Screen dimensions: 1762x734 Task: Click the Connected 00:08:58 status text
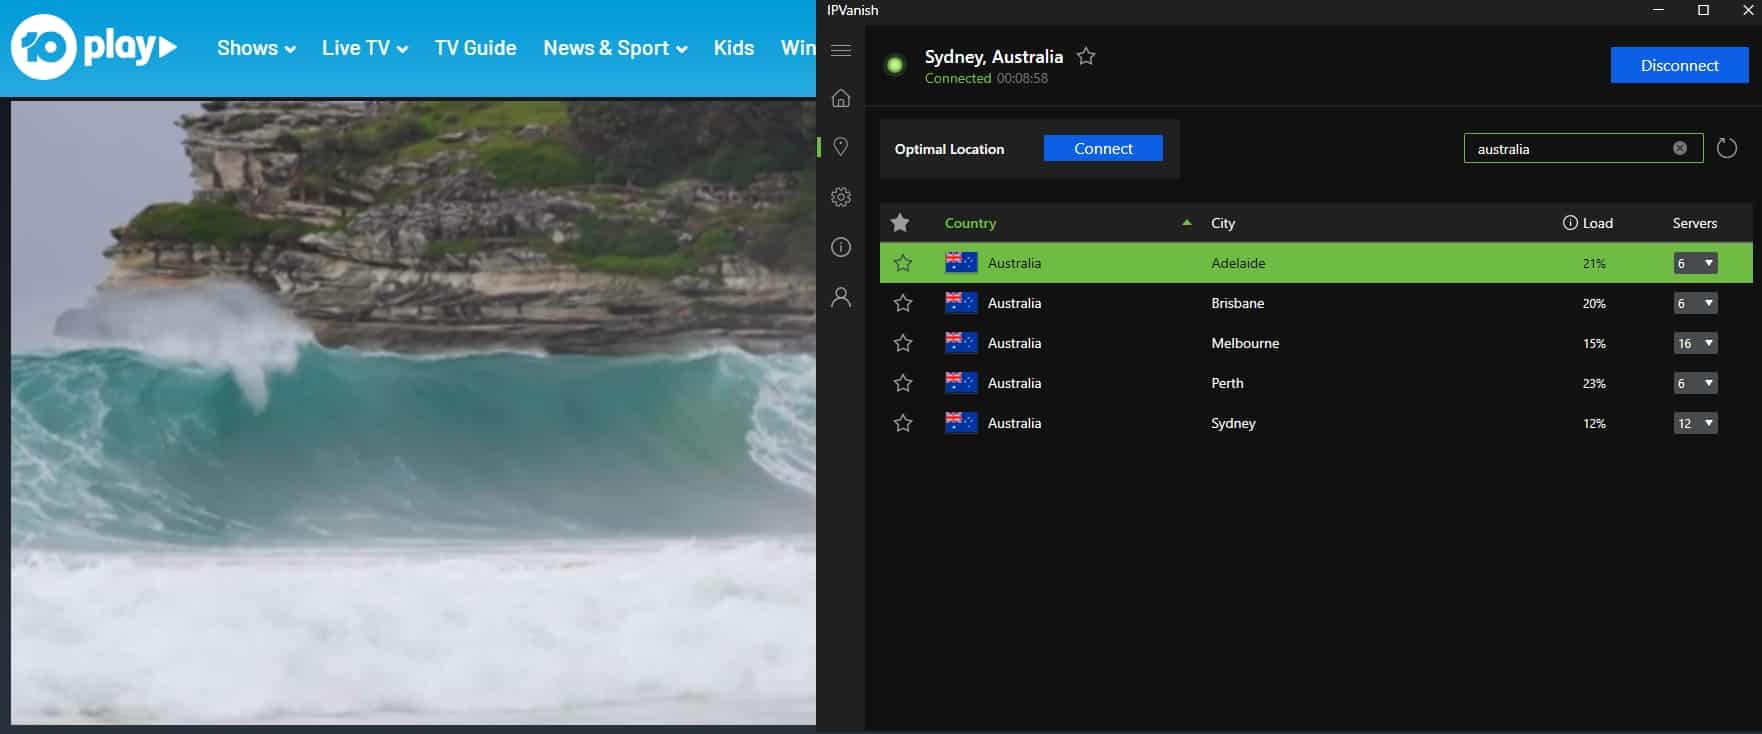(986, 78)
